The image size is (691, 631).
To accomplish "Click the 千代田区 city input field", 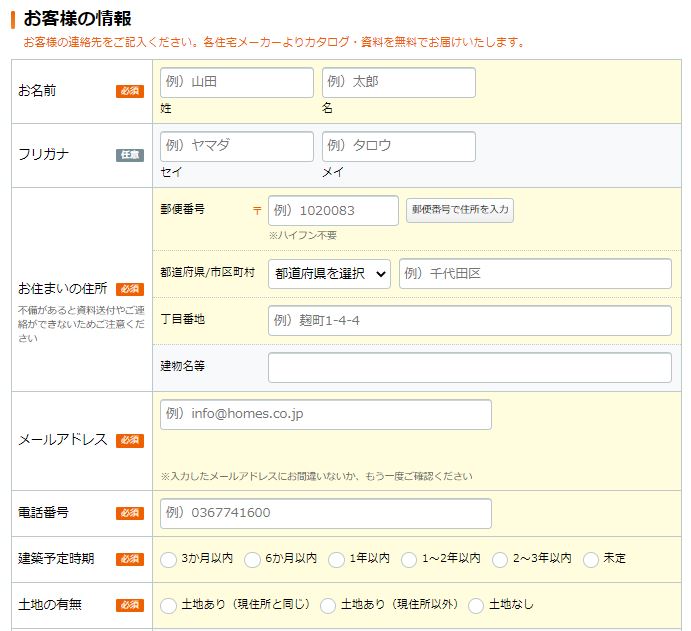I will point(535,274).
